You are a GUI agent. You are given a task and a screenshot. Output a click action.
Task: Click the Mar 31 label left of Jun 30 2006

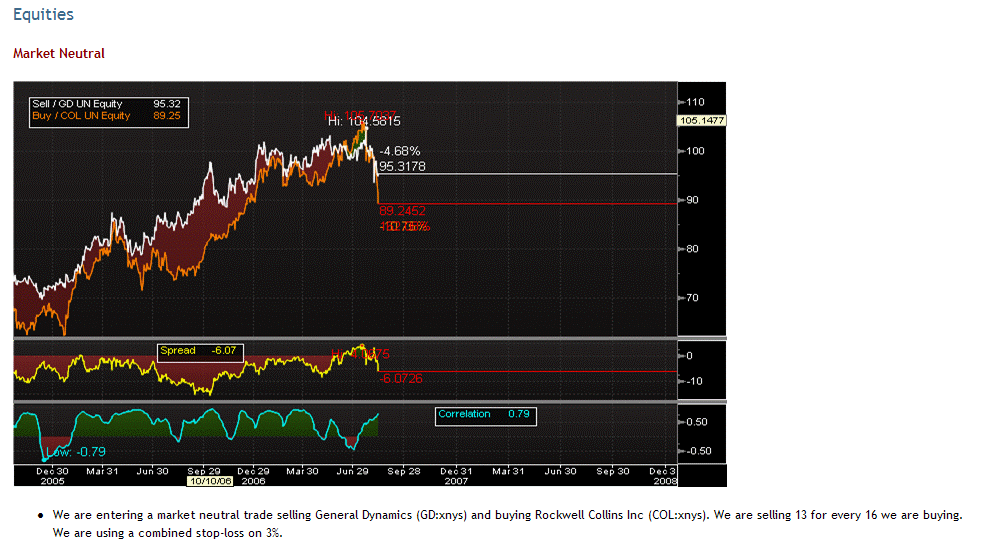click(x=102, y=471)
